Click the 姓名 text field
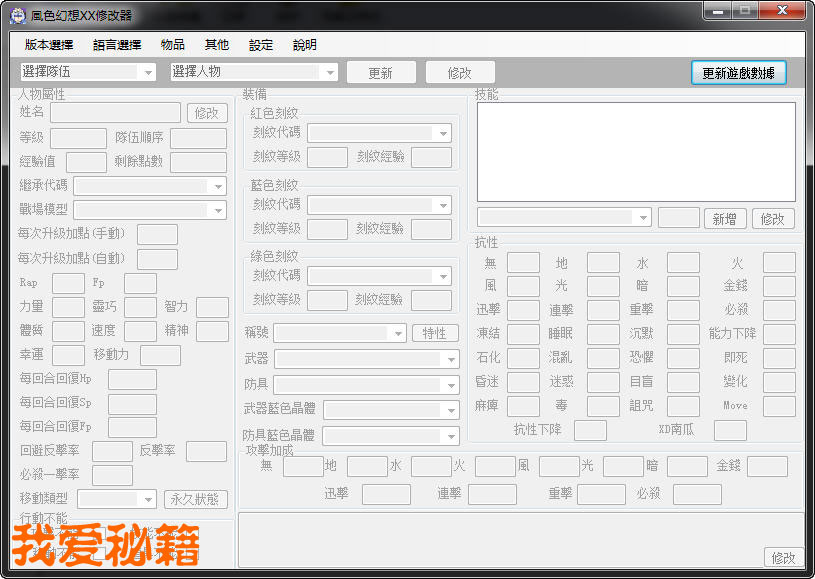The image size is (815, 579). tap(115, 113)
